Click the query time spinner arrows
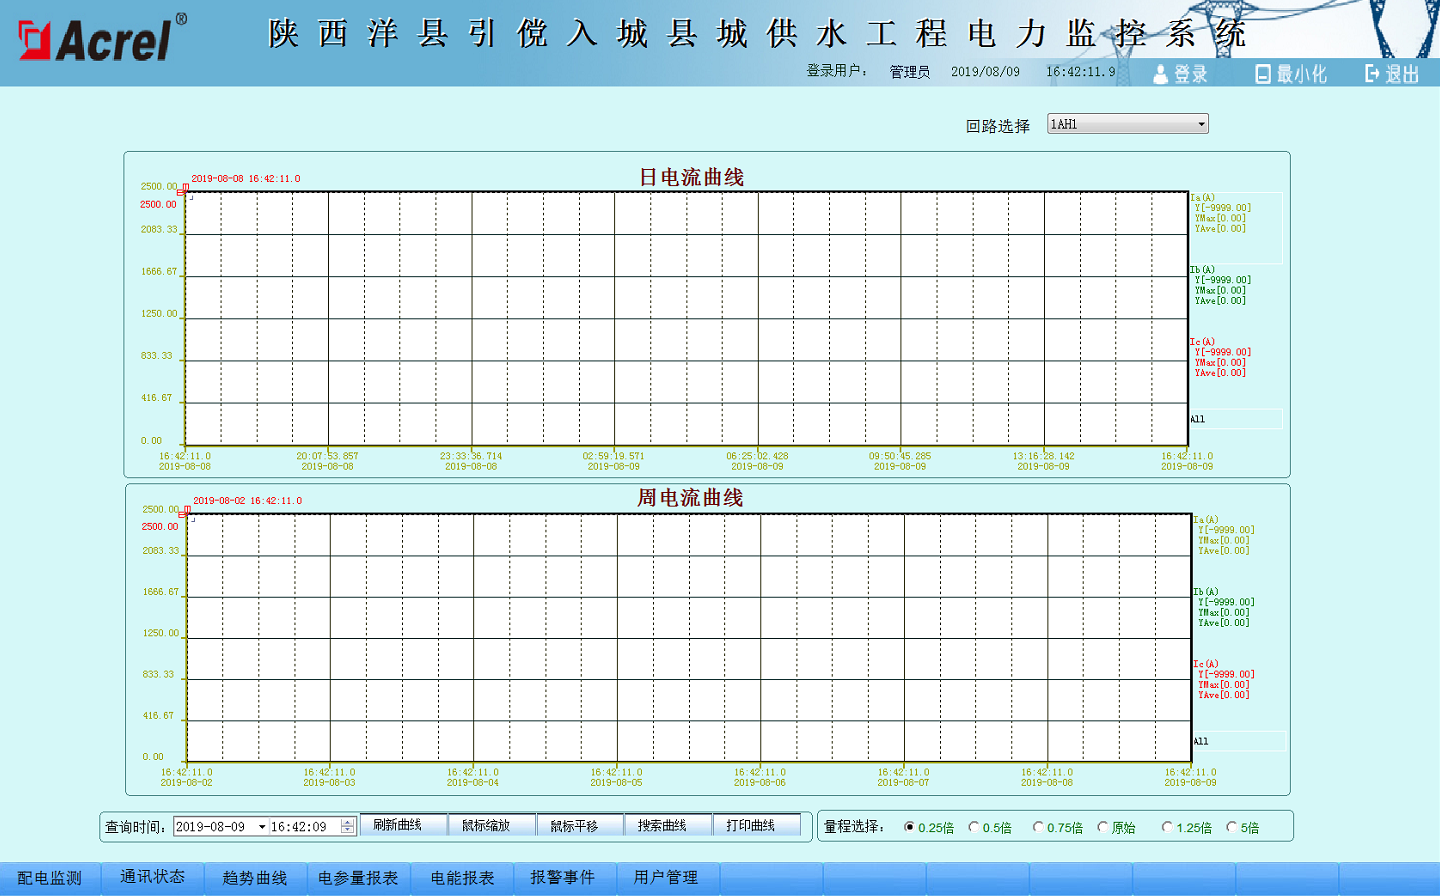Image resolution: width=1440 pixels, height=896 pixels. (x=347, y=827)
